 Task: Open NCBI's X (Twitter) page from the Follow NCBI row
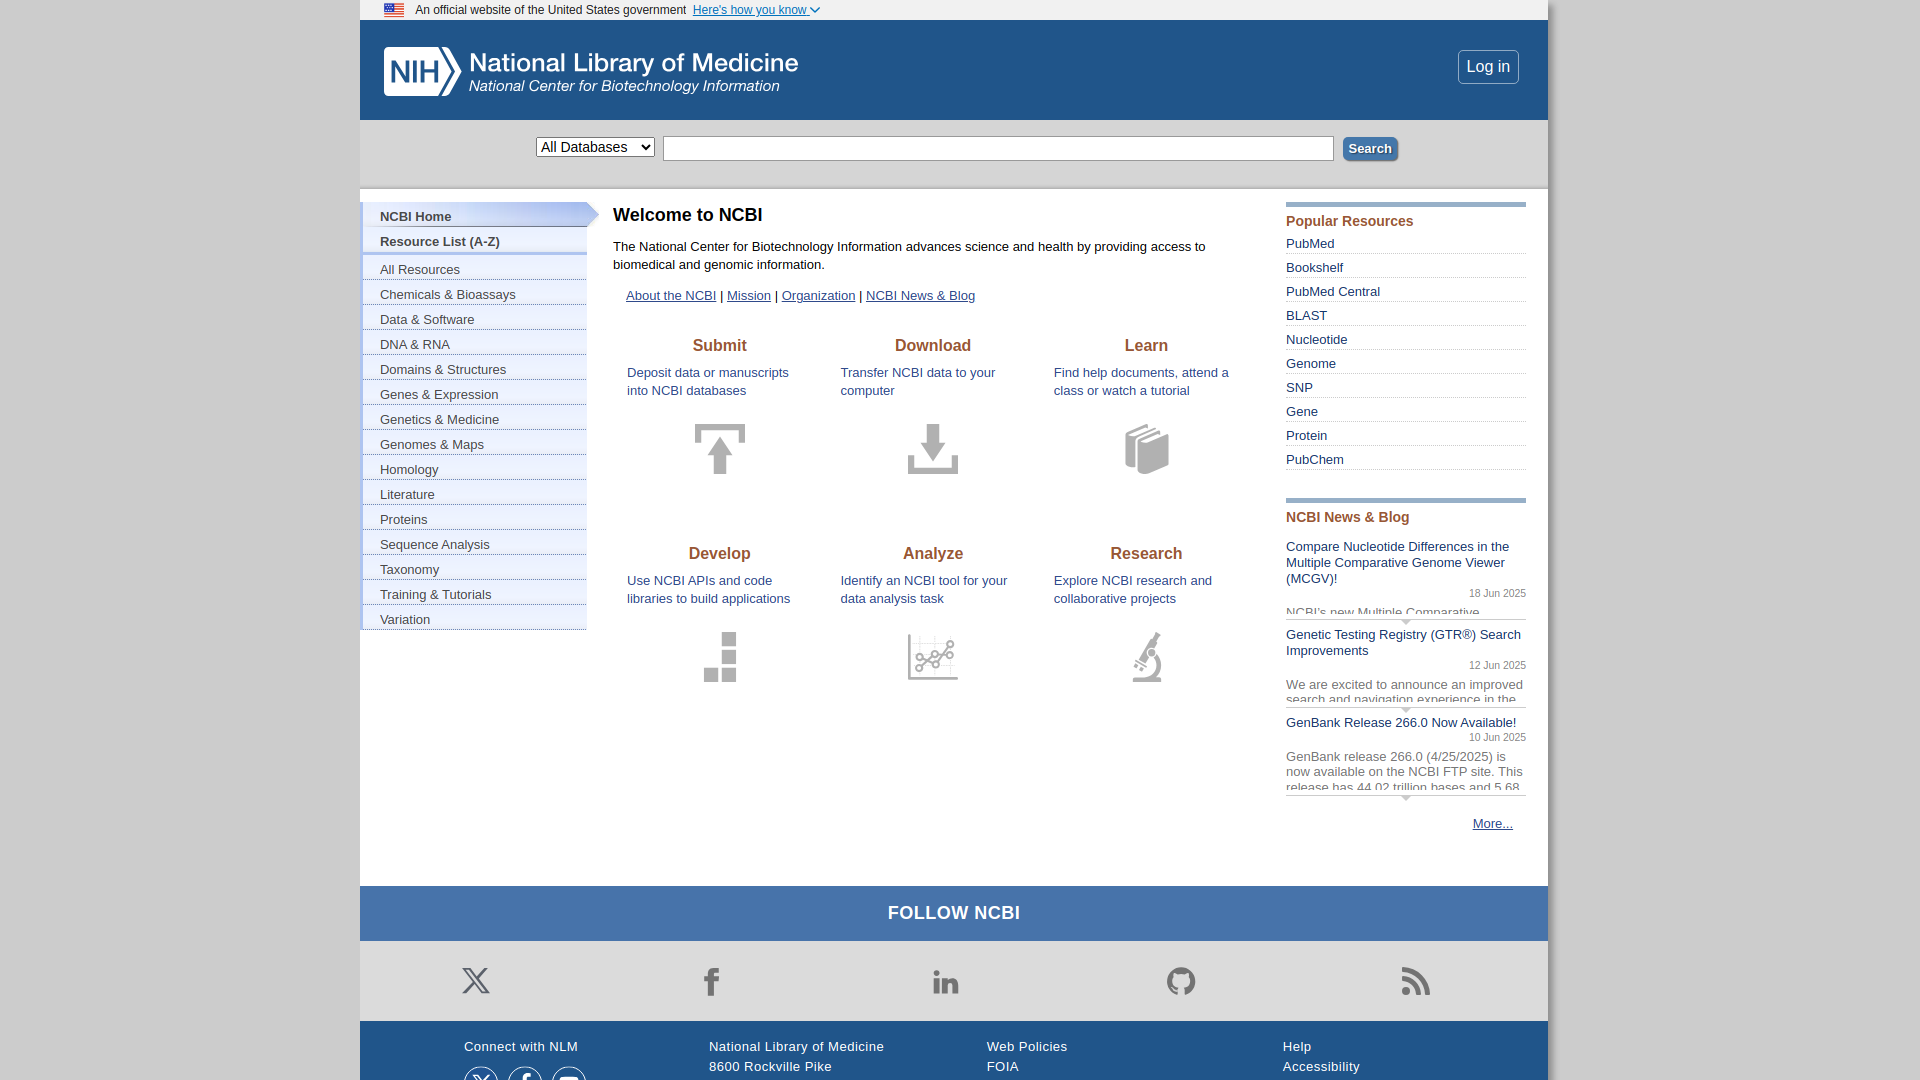click(476, 981)
